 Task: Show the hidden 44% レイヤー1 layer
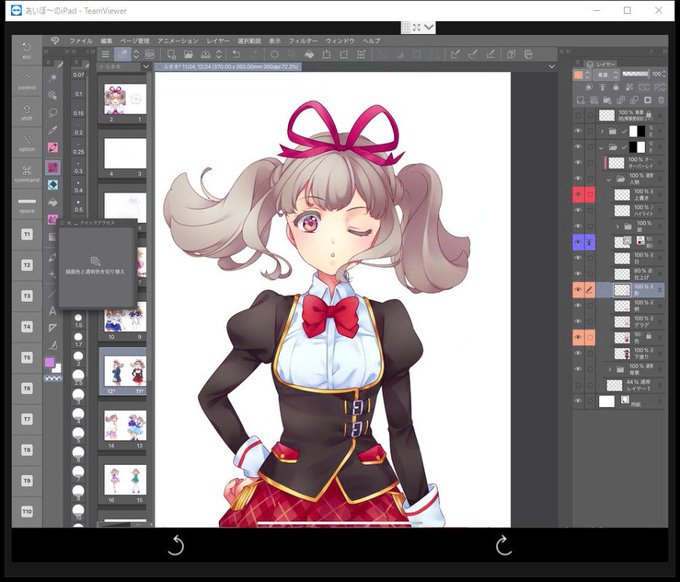578,385
